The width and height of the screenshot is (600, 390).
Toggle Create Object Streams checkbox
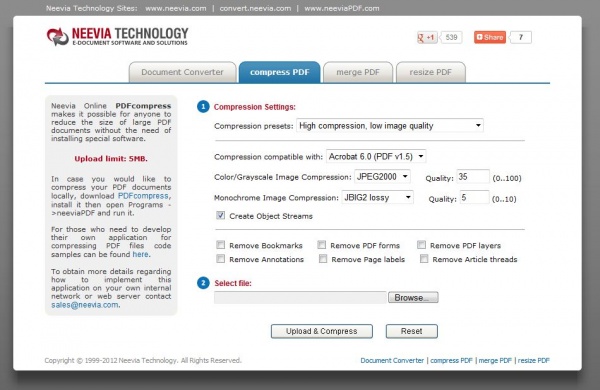(220, 215)
